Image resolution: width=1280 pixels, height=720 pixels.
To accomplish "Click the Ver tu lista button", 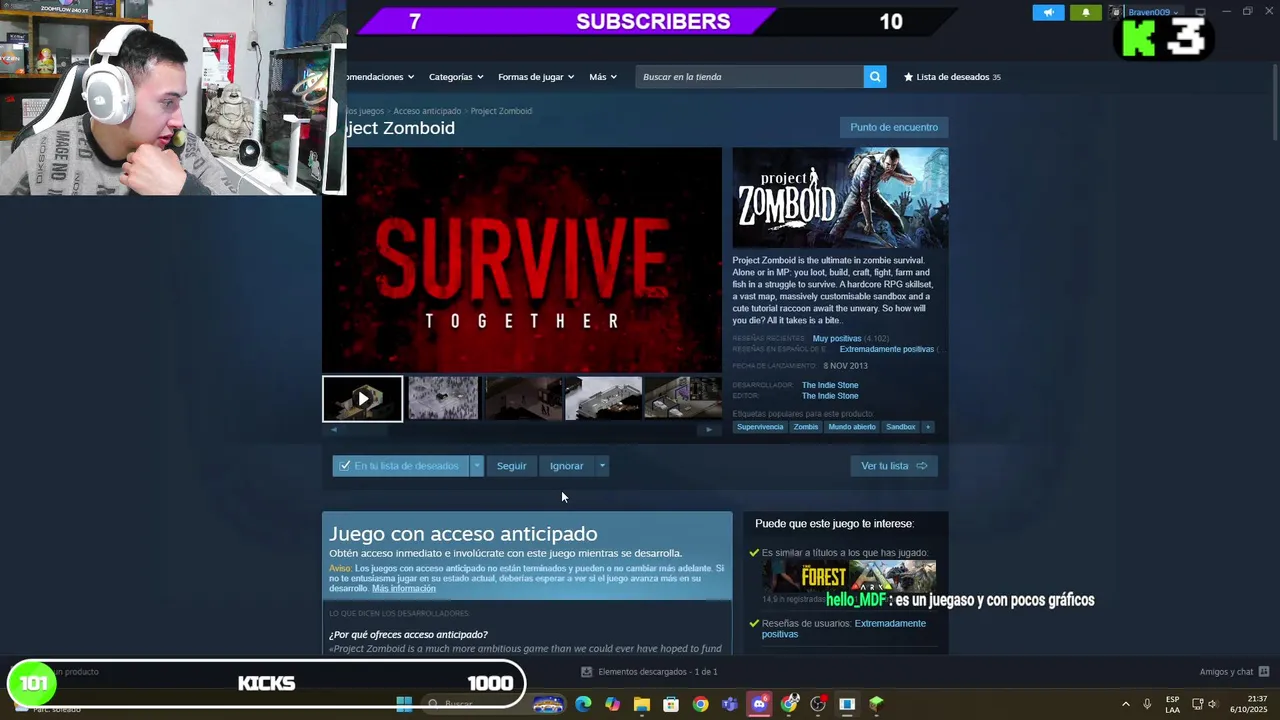I will (x=894, y=466).
